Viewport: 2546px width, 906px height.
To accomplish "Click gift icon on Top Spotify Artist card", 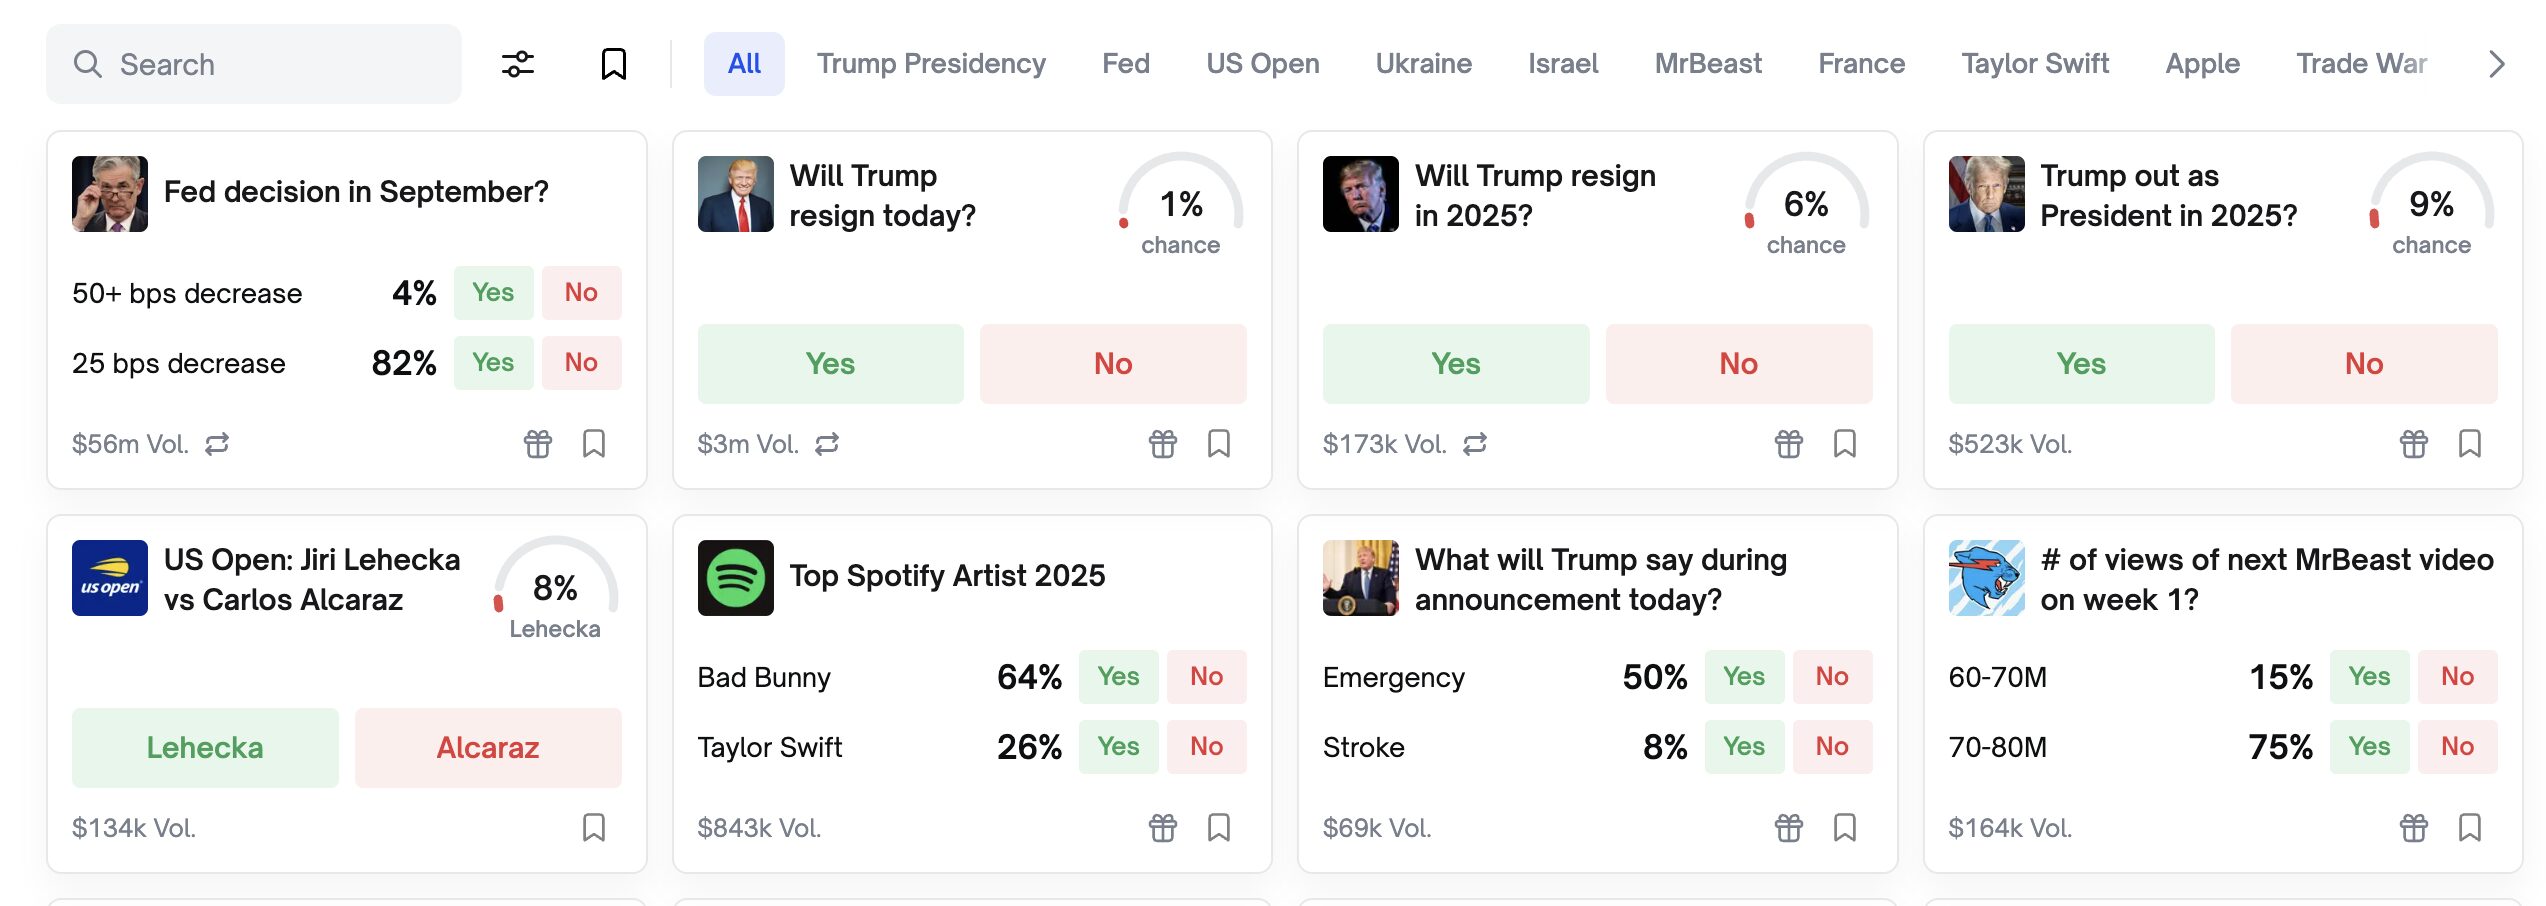I will coord(1162,827).
